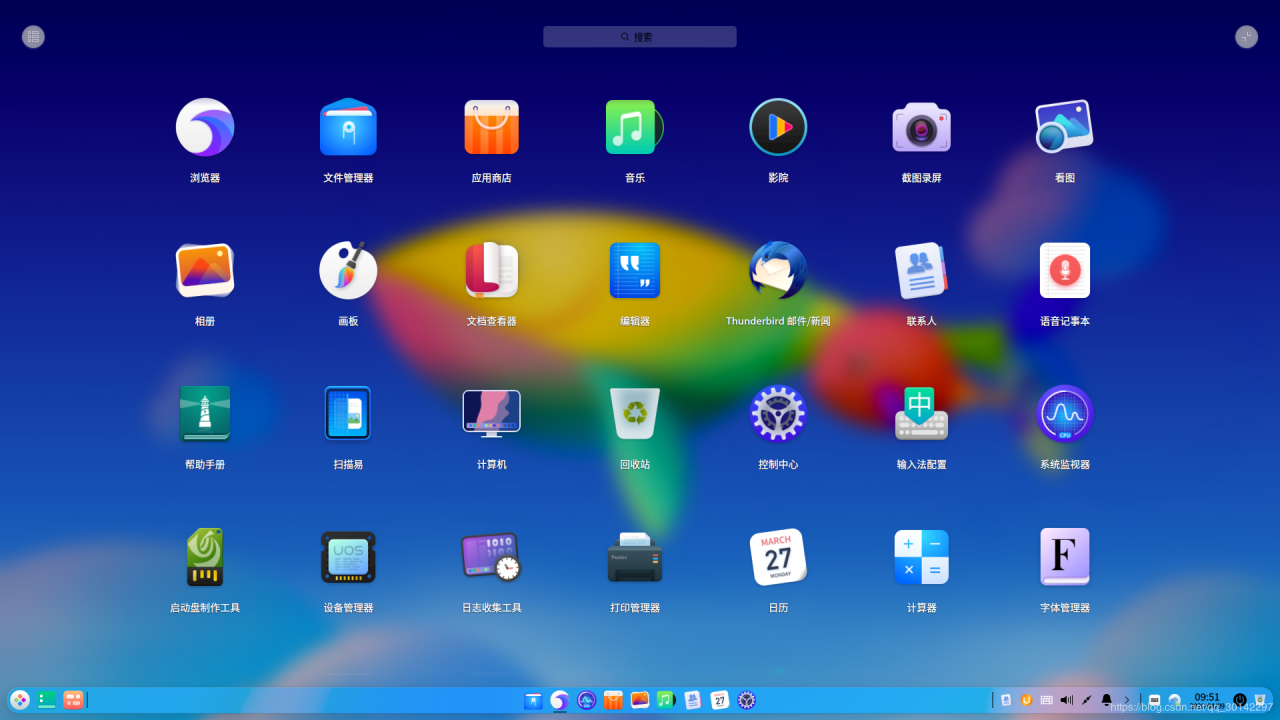Expand the tray arrow chevron

coord(1126,700)
